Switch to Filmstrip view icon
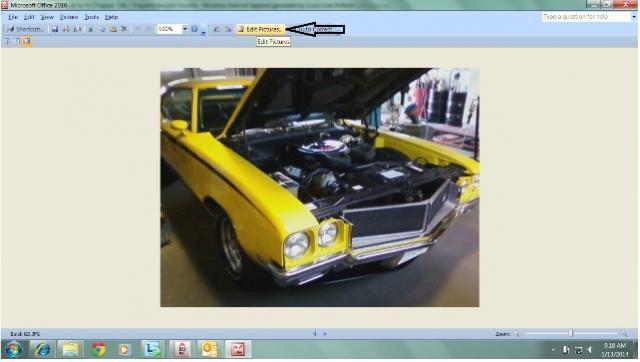Screen dimensions: 640x362 (16, 41)
